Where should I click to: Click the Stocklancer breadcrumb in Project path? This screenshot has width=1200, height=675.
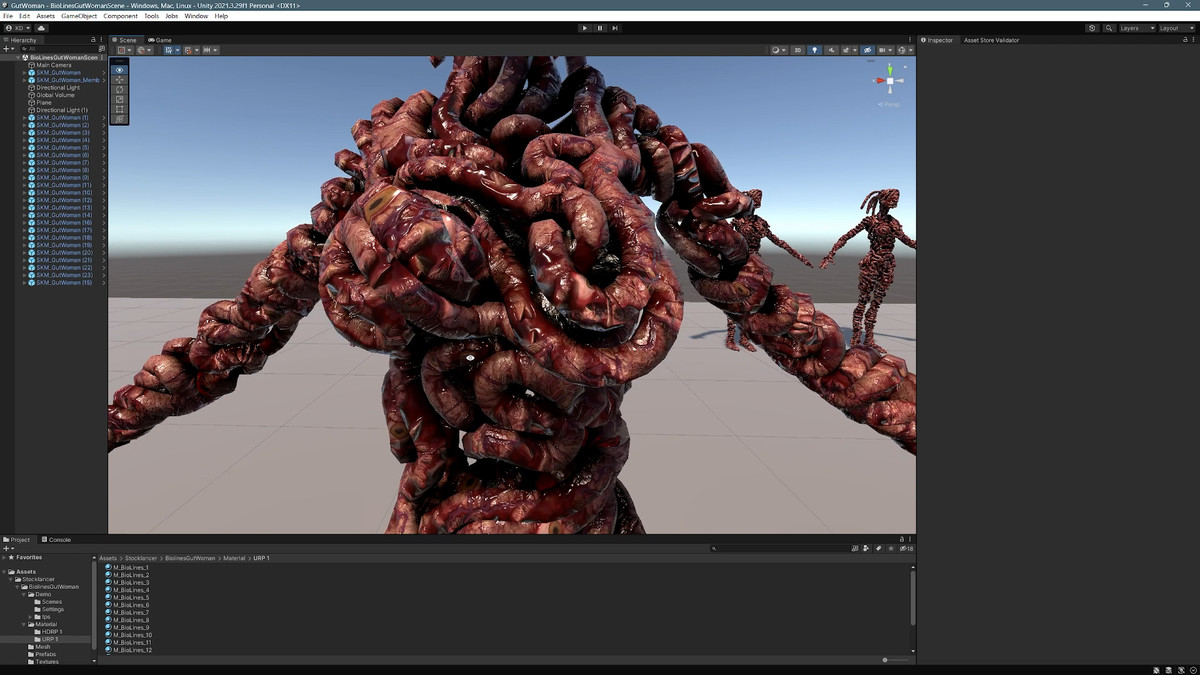click(x=142, y=558)
